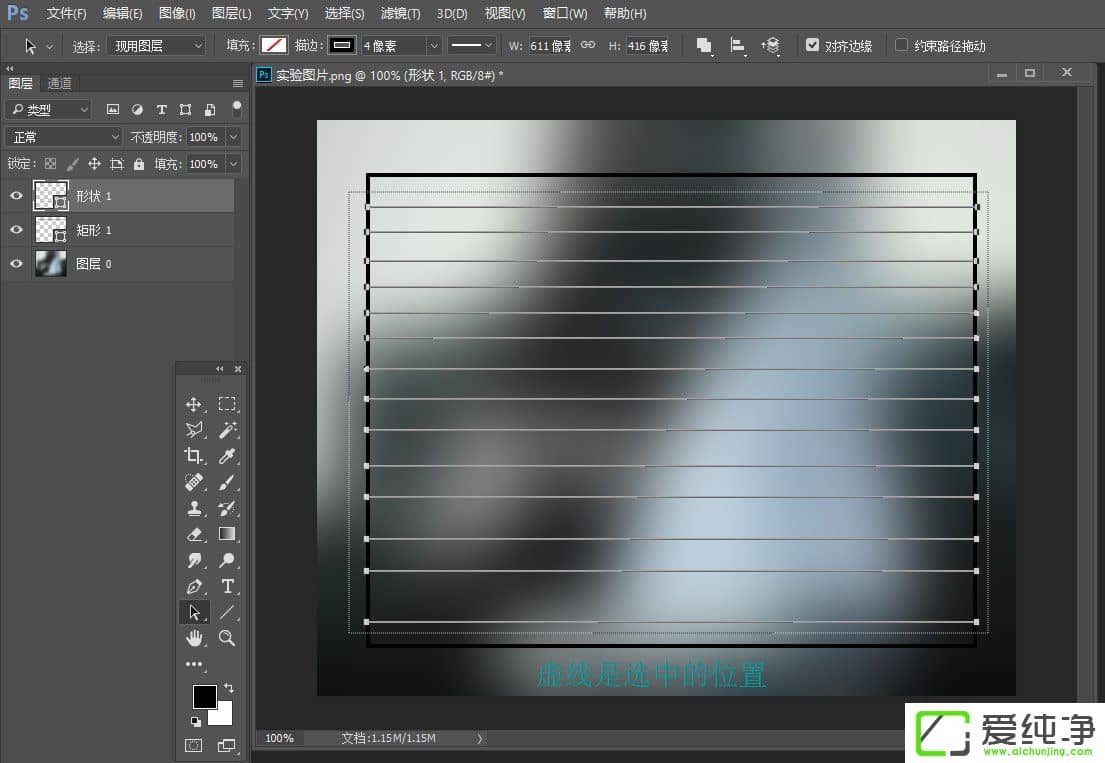Viewport: 1105px width, 763px height.
Task: Select the Move tool
Action: [193, 404]
